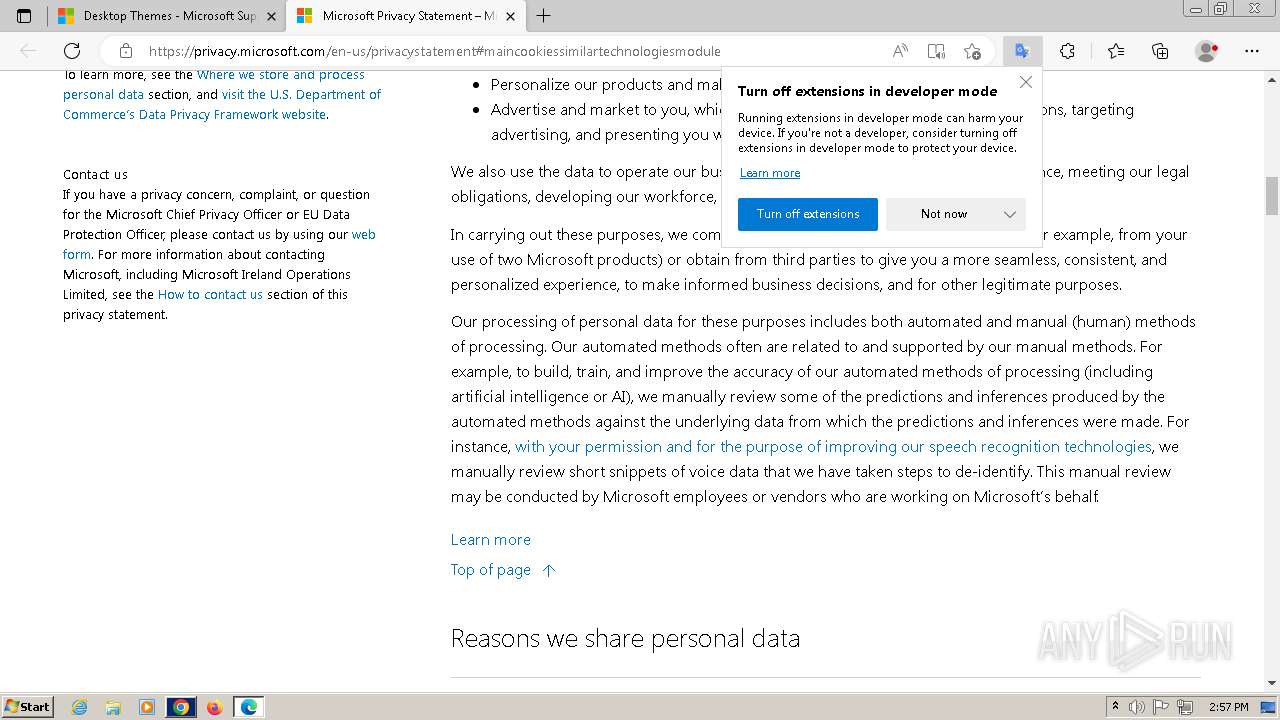Open Action Center flag tray icon

pyautogui.click(x=1162, y=707)
